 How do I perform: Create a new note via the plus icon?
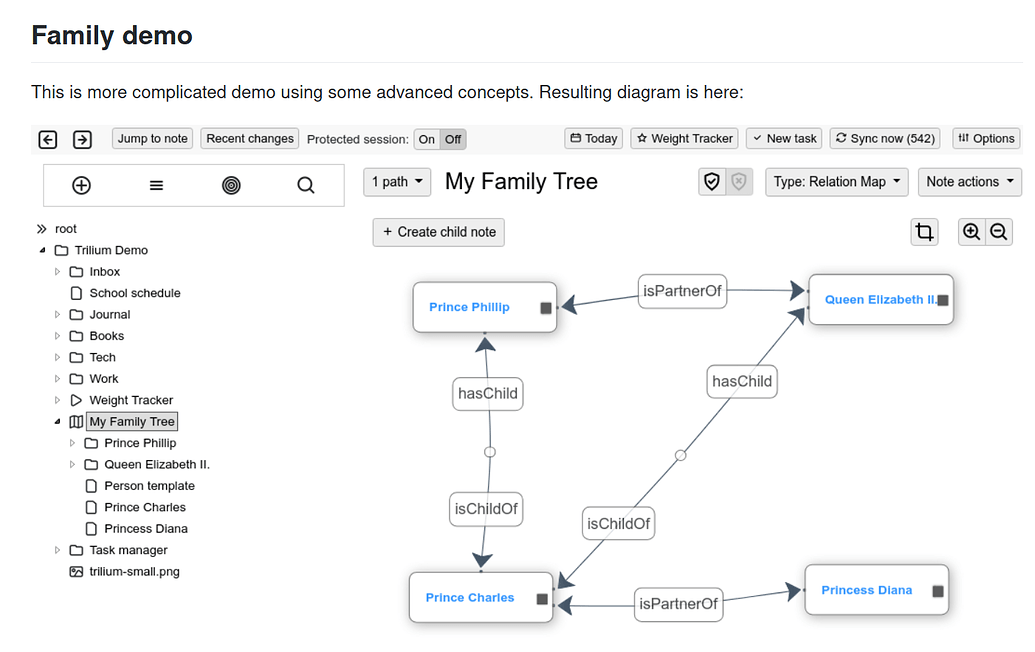click(x=81, y=185)
